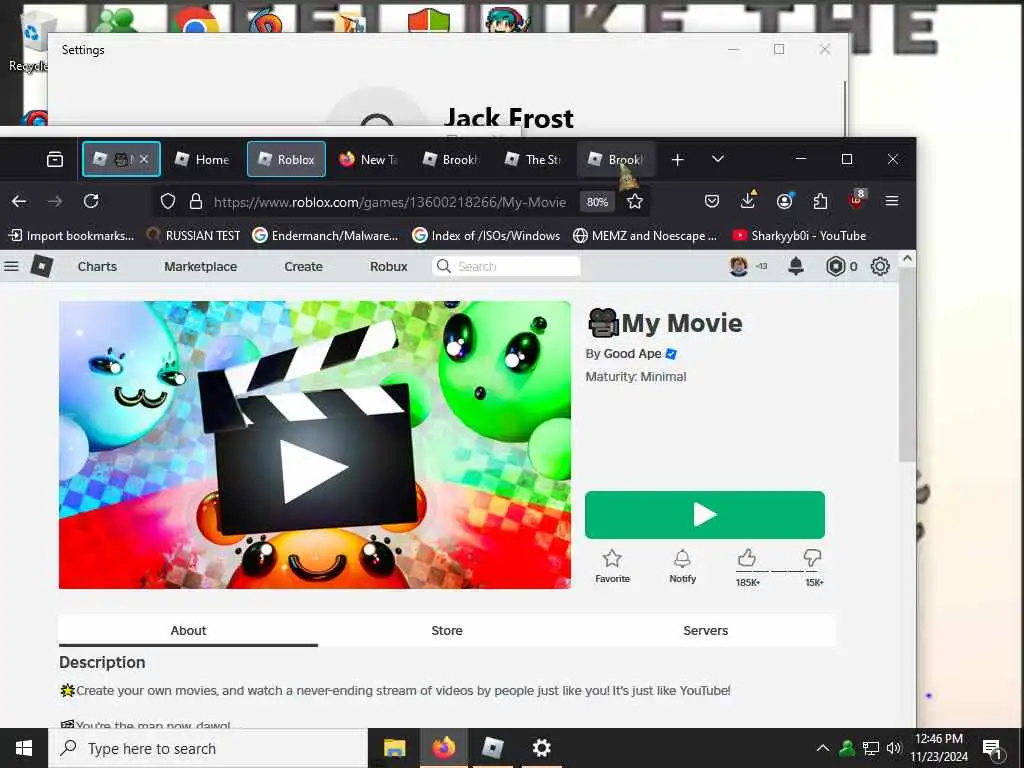Reload the current Roblox page

click(x=91, y=201)
